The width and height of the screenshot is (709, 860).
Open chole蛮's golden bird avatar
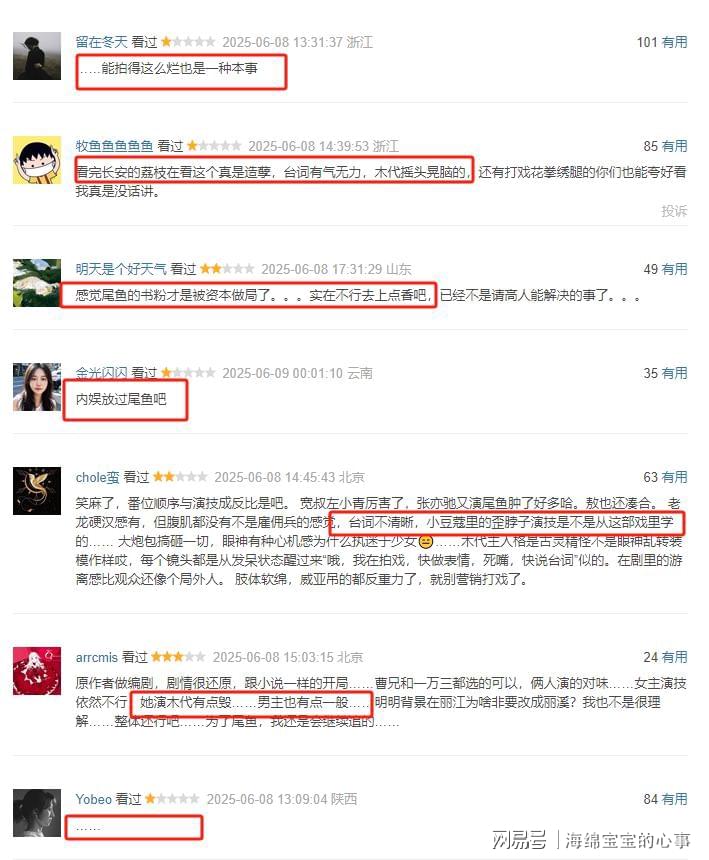coord(37,491)
